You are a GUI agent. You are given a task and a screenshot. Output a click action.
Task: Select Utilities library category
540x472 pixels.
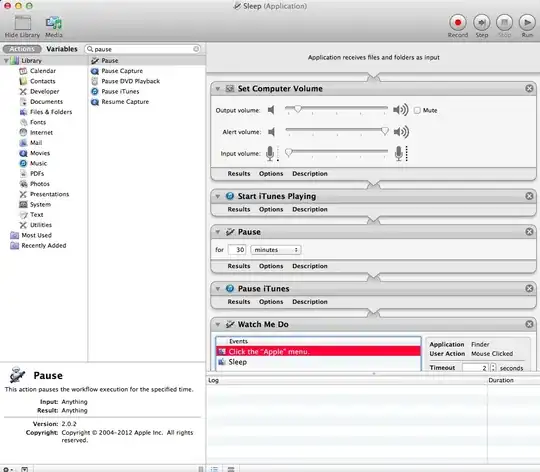pos(41,225)
